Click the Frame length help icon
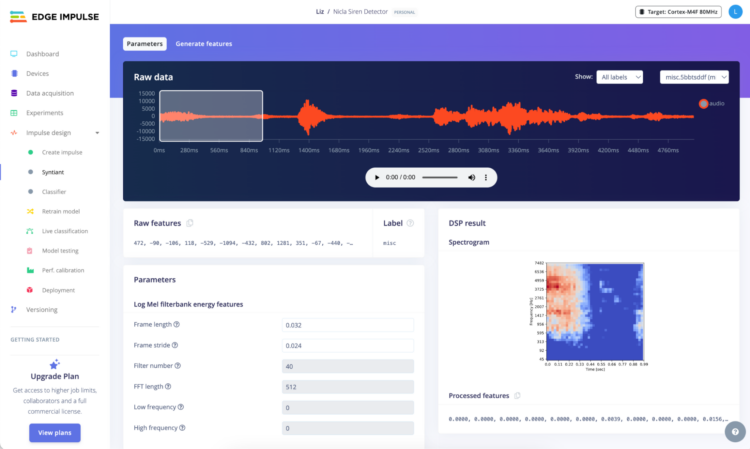 coord(177,324)
